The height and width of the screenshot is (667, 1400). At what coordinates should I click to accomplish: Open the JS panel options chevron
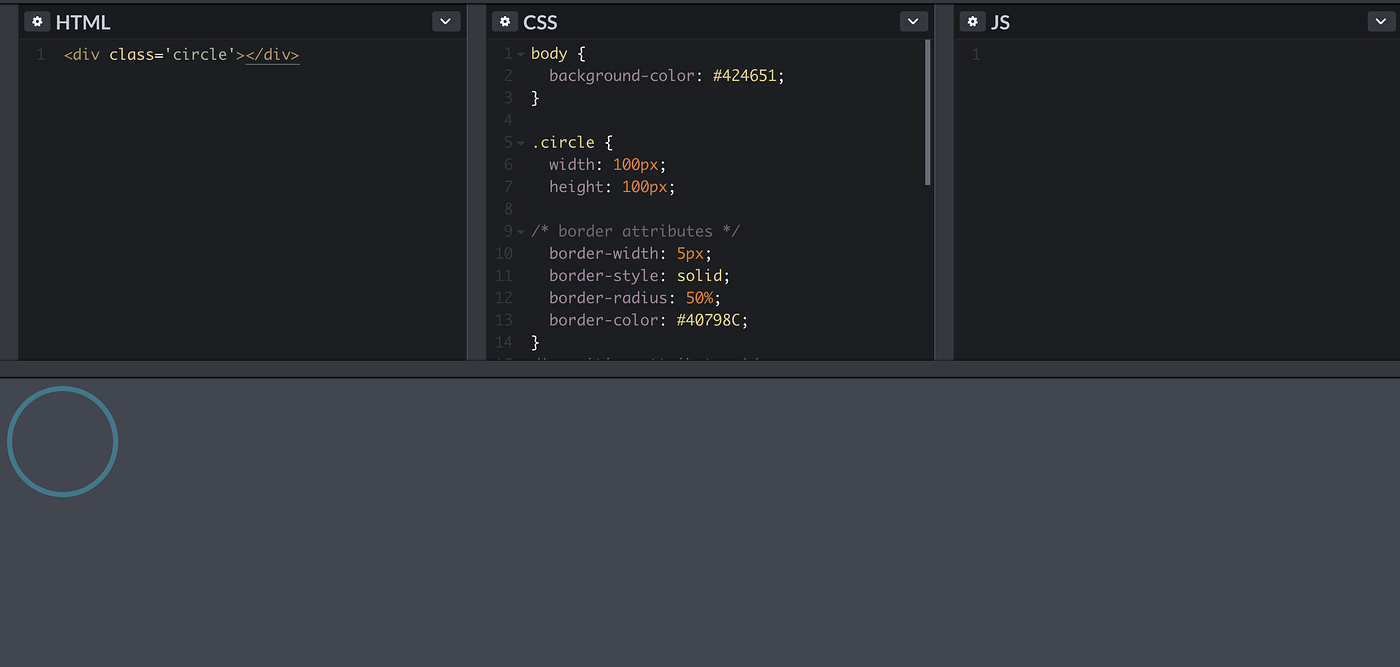pos(1380,20)
